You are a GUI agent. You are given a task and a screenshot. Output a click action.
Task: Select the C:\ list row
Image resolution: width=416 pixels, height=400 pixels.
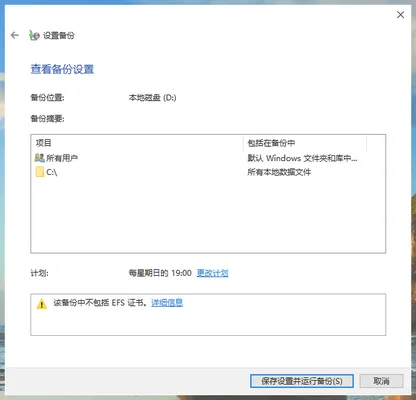208,172
